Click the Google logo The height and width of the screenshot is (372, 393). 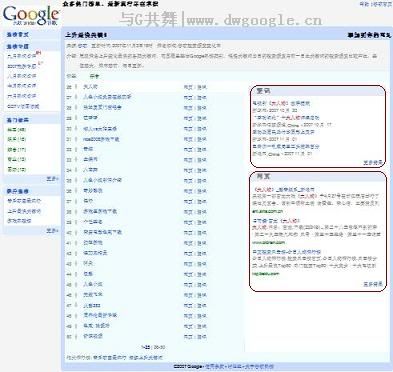pos(31,16)
